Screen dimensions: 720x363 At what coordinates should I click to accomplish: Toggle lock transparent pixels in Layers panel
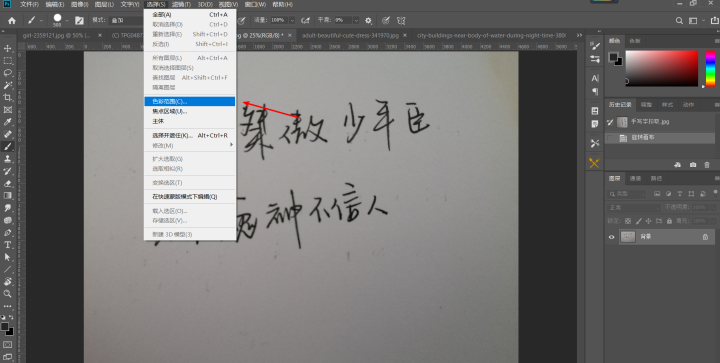(x=628, y=221)
